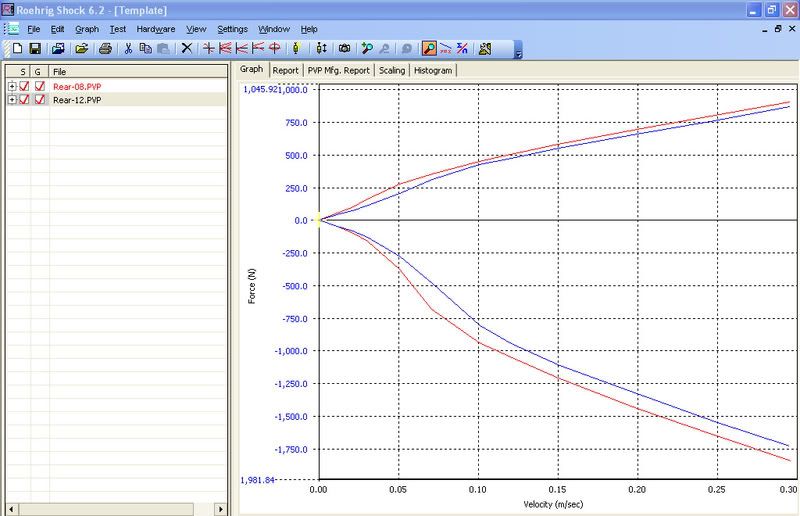This screenshot has width=800, height=516.
Task: Switch to the Report tab
Action: click(x=285, y=70)
